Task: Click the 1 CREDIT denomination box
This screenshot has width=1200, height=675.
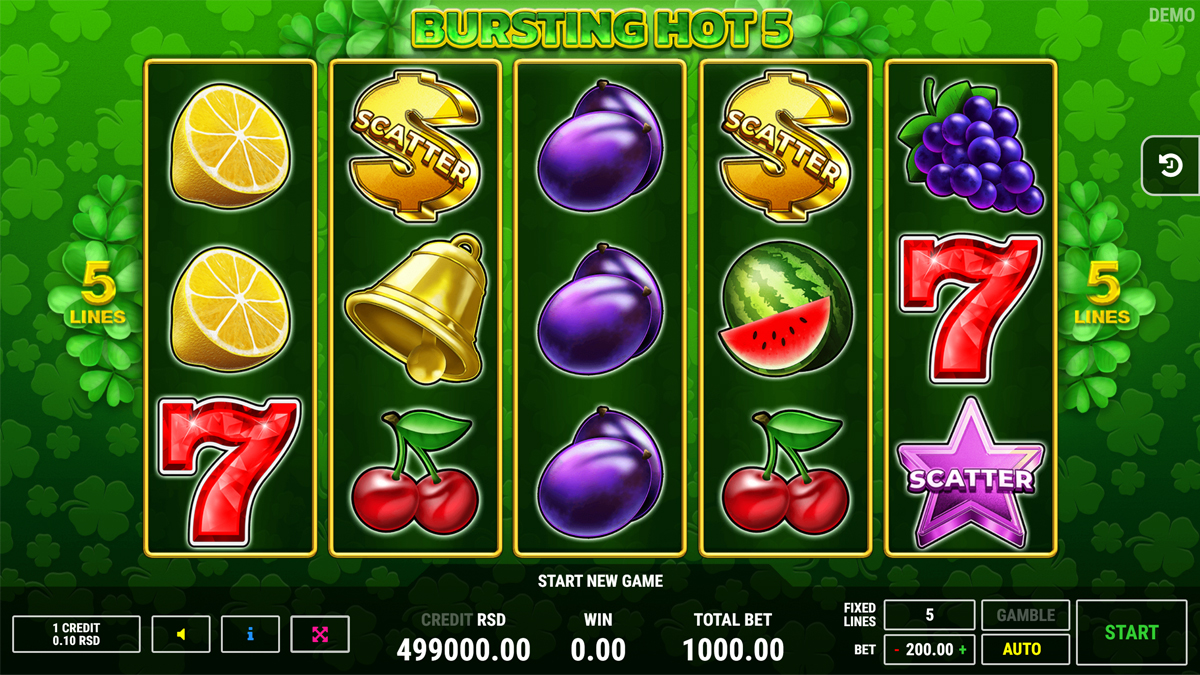Action: point(76,634)
